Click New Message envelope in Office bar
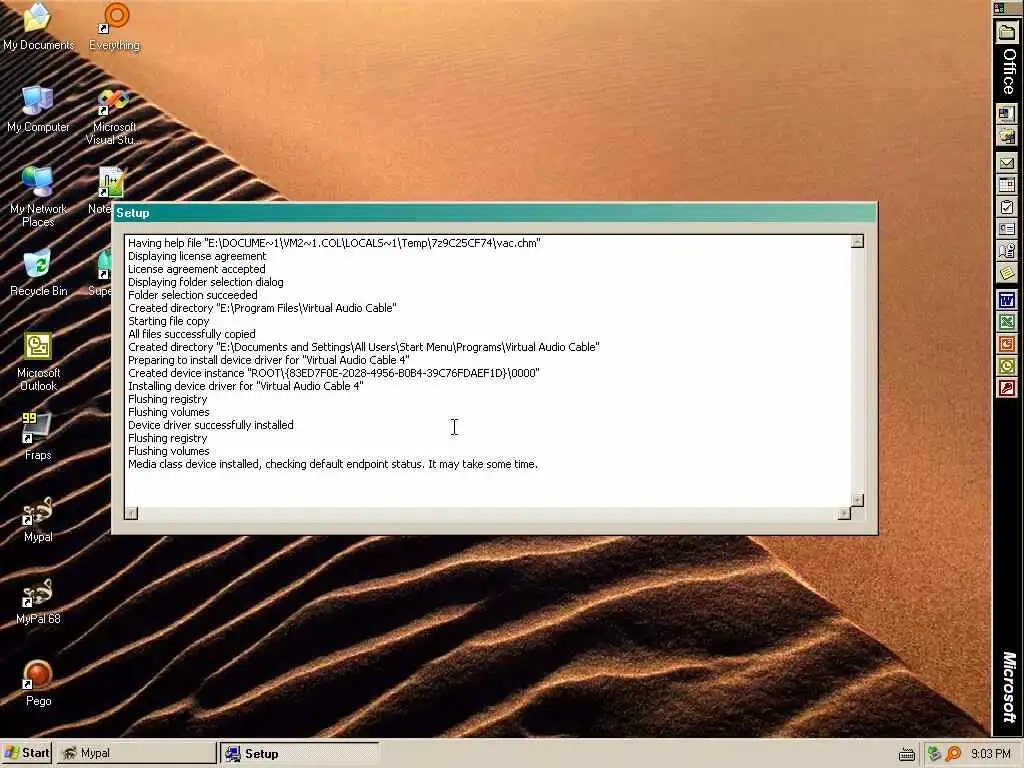 pos(1006,163)
